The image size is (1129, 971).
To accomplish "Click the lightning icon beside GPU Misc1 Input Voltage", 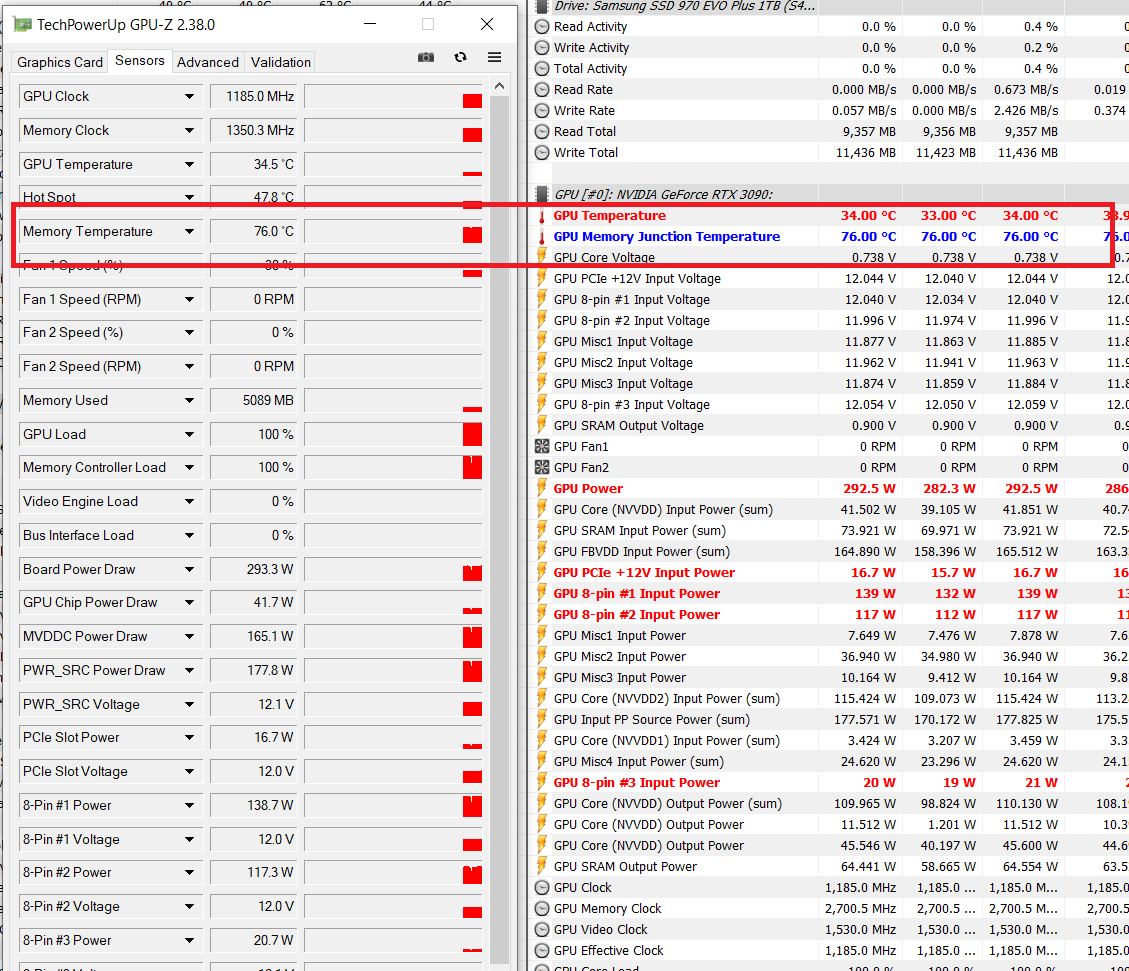I will point(542,342).
